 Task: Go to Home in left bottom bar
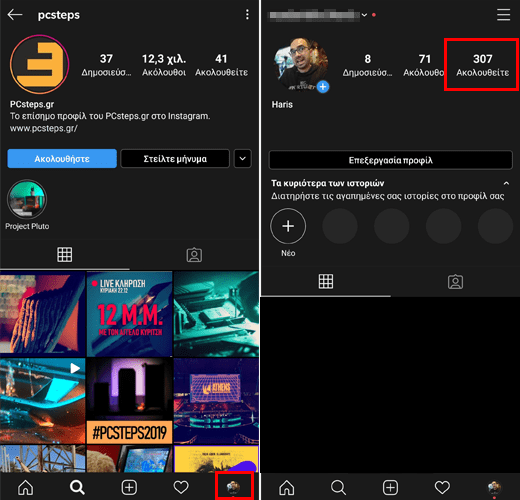pyautogui.click(x=26, y=488)
